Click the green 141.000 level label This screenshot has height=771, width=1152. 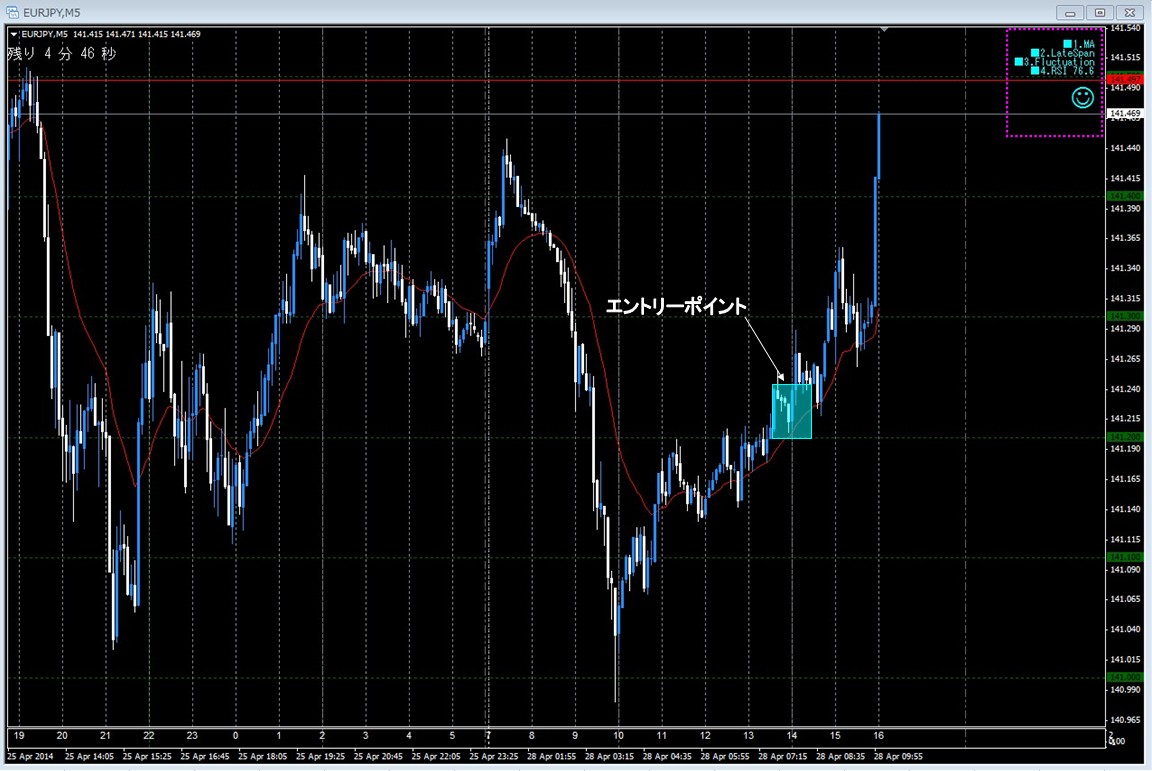pyautogui.click(x=1125, y=678)
